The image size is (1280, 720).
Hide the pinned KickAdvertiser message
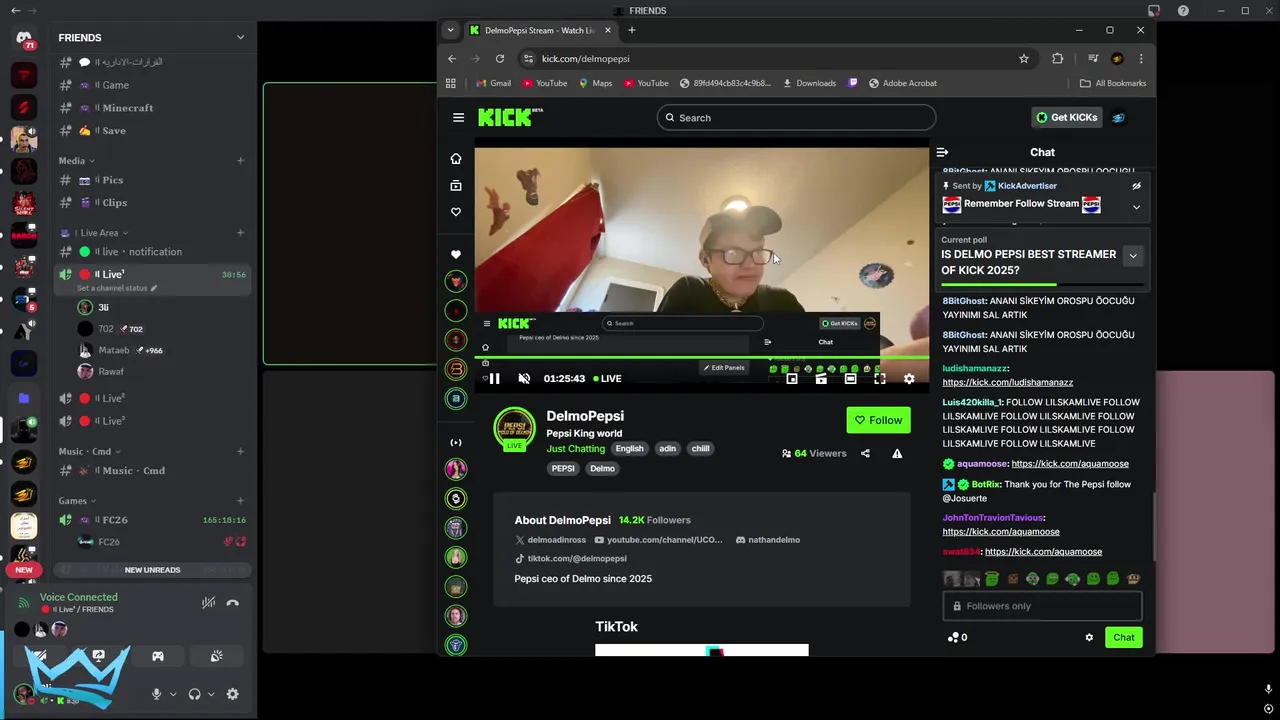(1136, 186)
